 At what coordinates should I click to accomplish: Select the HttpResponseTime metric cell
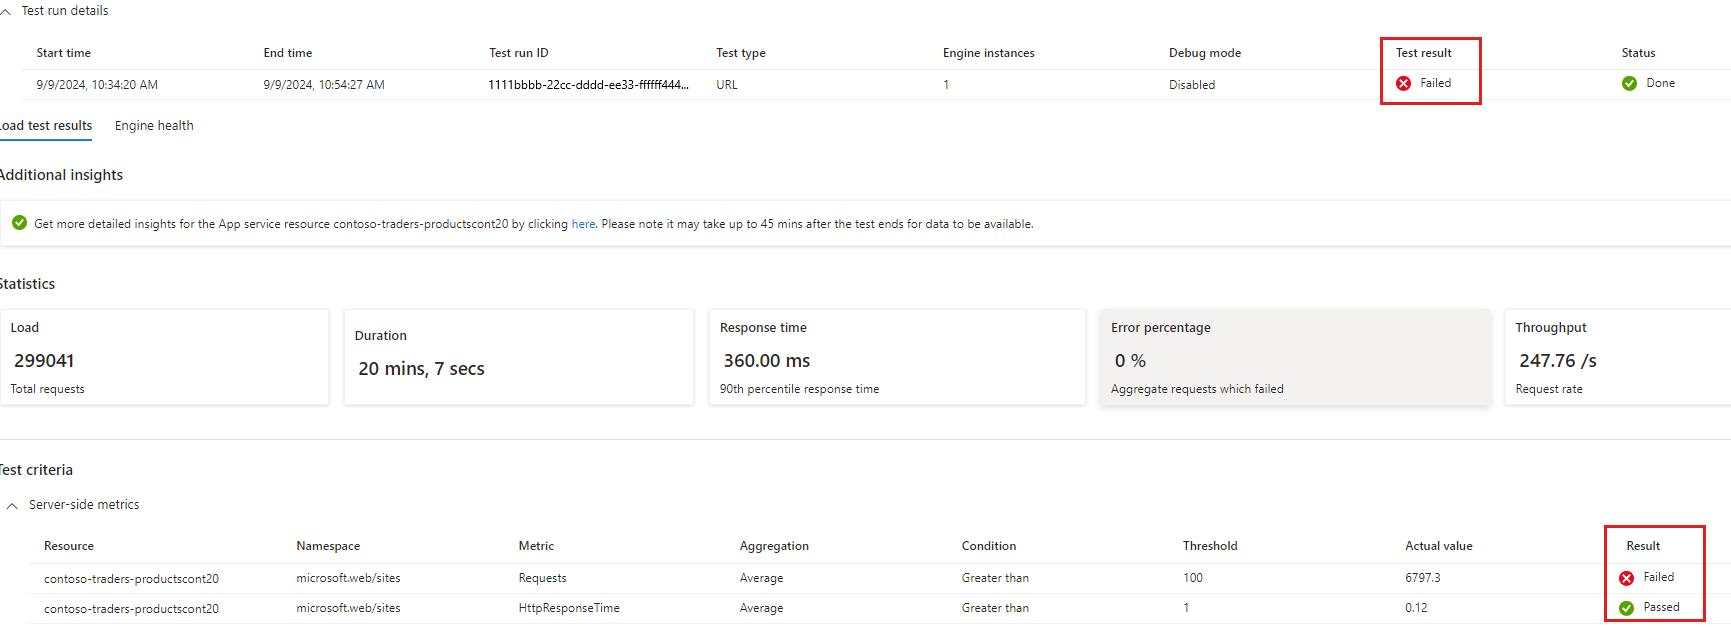tap(569, 608)
